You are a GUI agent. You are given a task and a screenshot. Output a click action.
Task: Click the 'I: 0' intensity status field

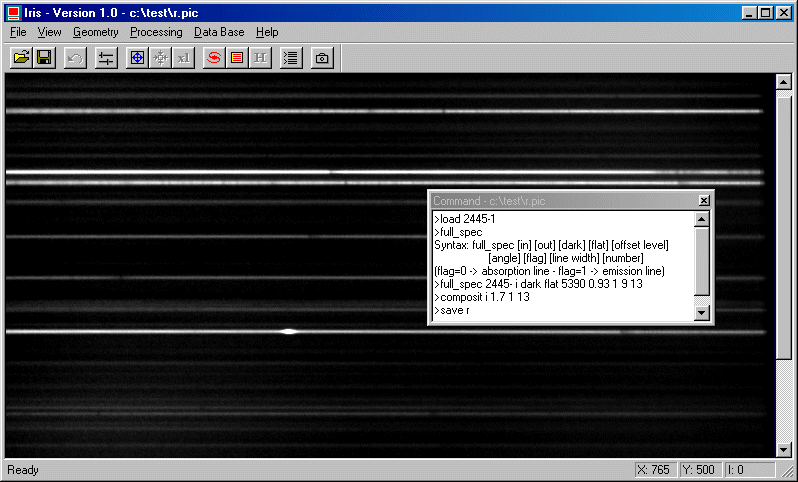(750, 469)
